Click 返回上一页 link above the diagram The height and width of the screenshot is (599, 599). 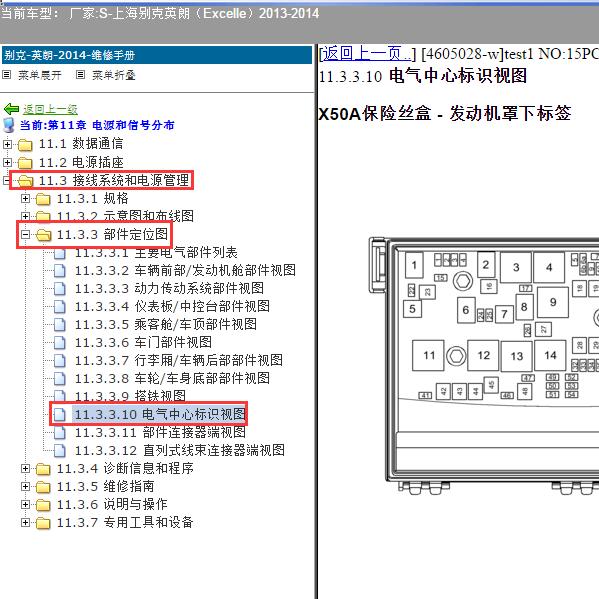[x=366, y=54]
